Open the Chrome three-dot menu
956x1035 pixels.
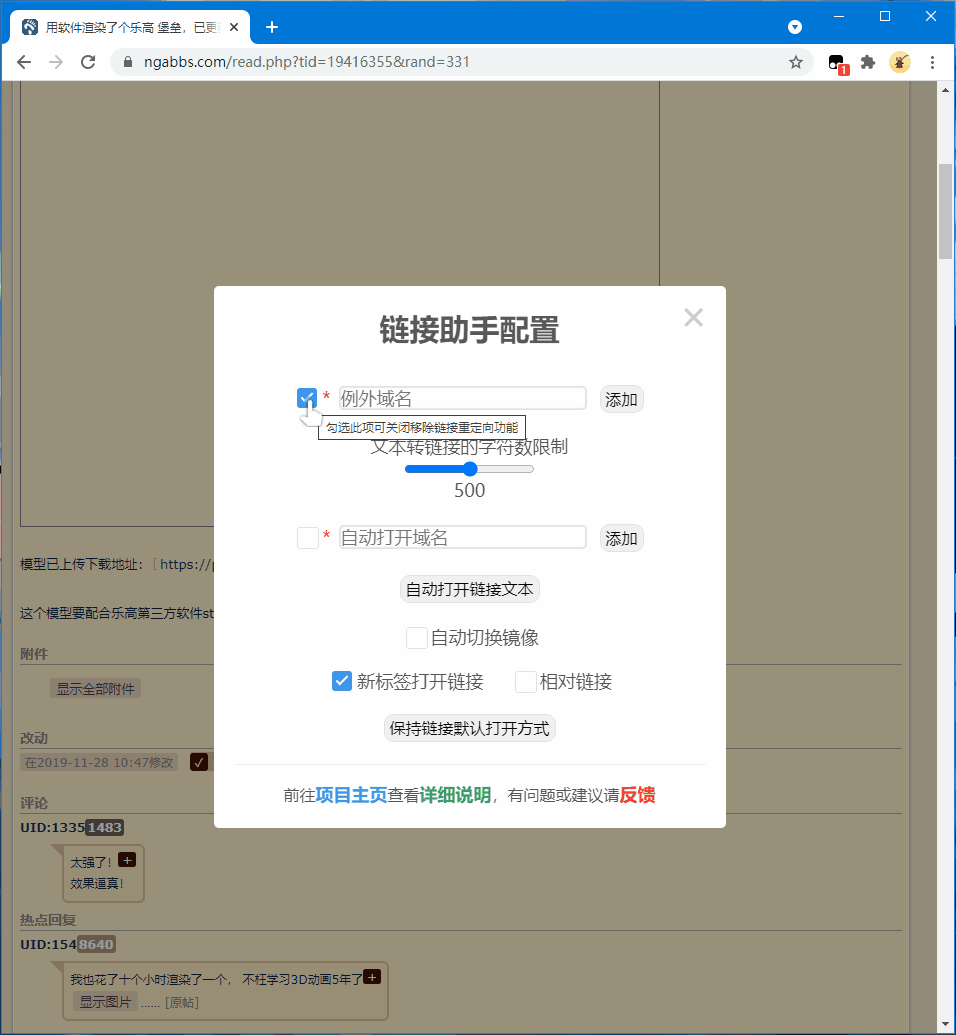point(932,62)
